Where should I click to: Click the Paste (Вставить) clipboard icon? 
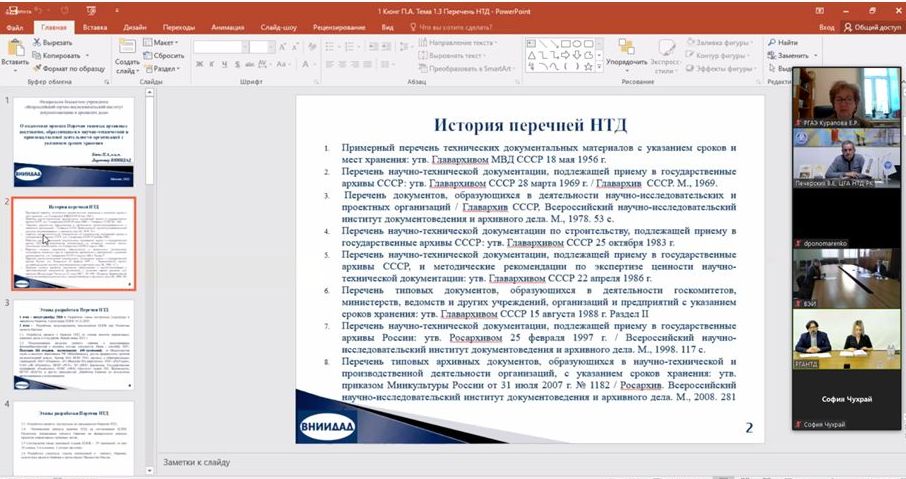point(16,47)
